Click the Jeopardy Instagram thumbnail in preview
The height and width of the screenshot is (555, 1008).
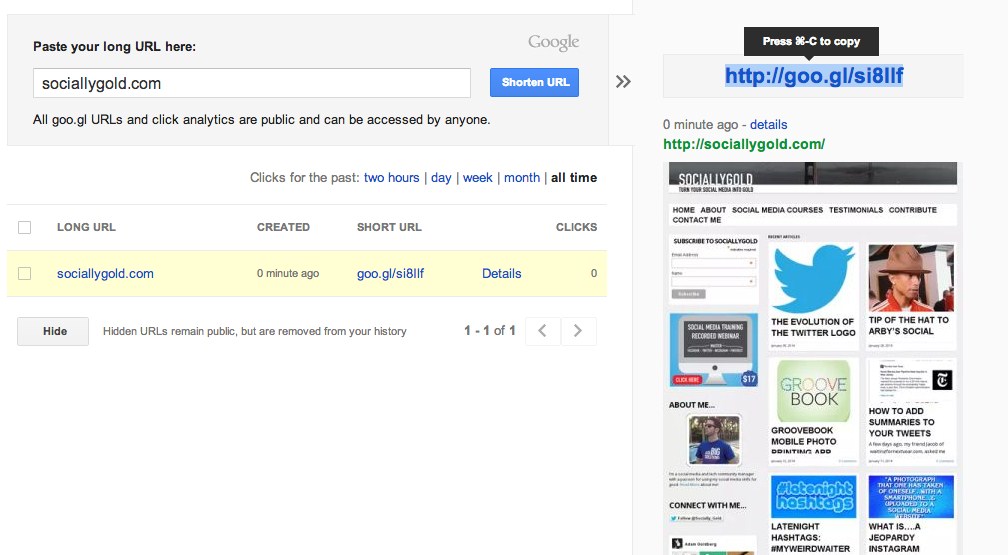911,496
